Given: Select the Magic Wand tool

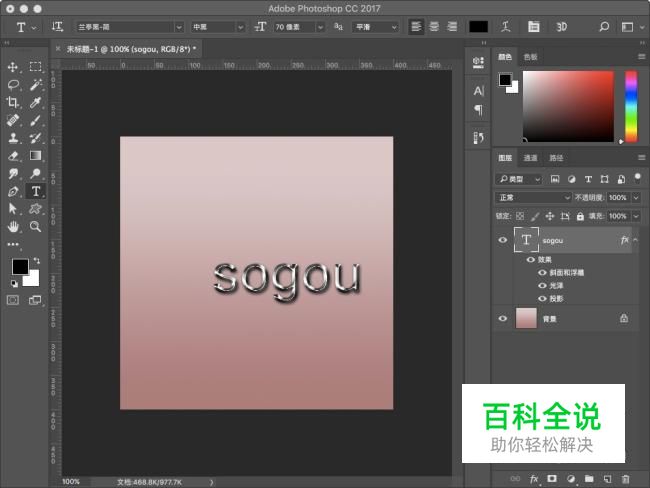Looking at the screenshot, I should [x=35, y=85].
